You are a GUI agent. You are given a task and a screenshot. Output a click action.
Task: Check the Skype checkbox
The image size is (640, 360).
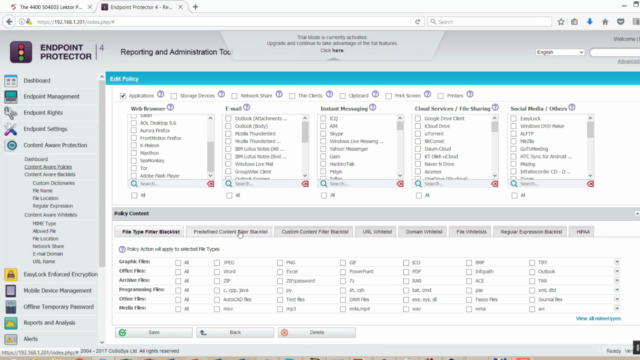point(323,134)
